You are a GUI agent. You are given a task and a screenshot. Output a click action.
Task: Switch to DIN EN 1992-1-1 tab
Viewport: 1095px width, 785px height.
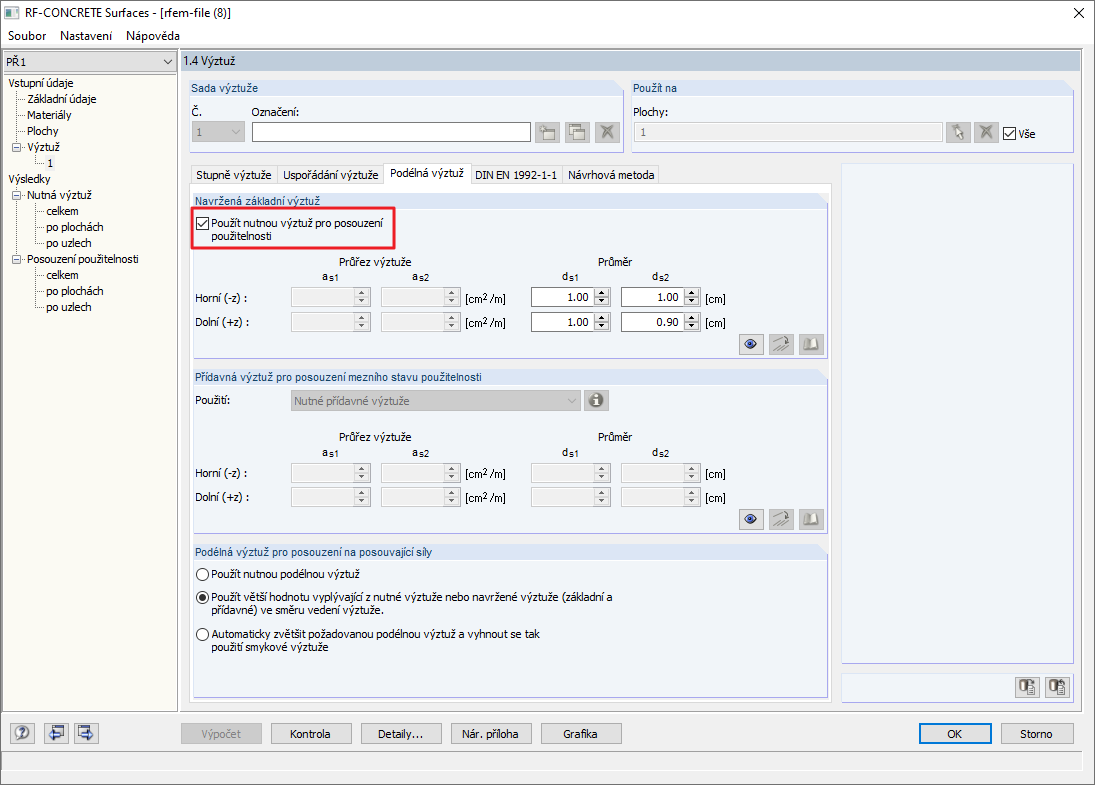pyautogui.click(x=515, y=175)
